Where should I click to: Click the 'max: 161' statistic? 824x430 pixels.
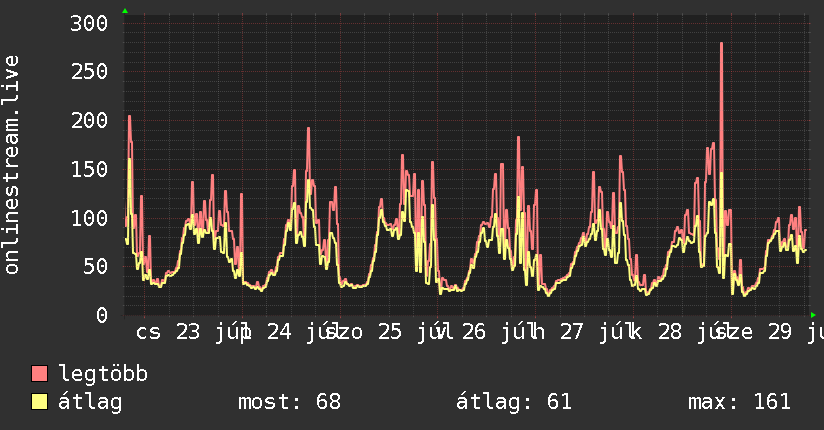pos(739,402)
